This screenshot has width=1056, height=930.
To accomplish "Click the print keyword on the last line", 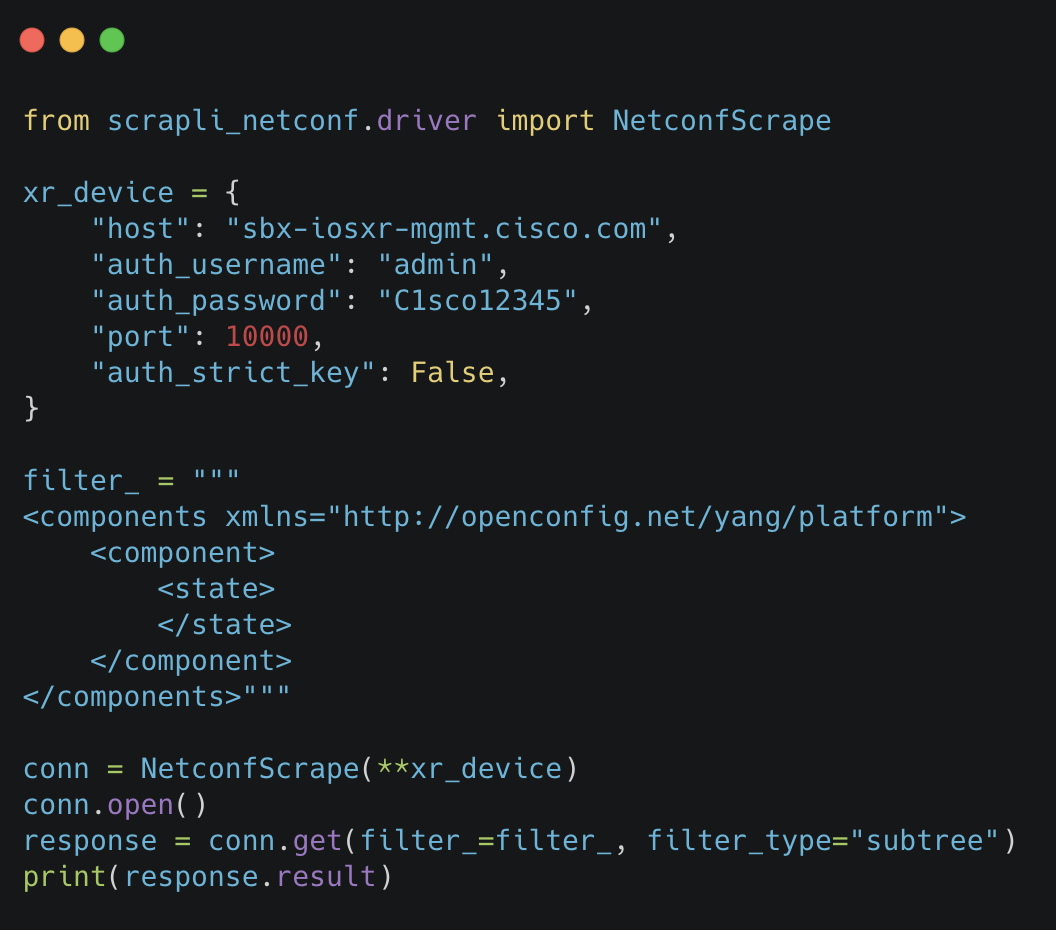I will [64, 877].
